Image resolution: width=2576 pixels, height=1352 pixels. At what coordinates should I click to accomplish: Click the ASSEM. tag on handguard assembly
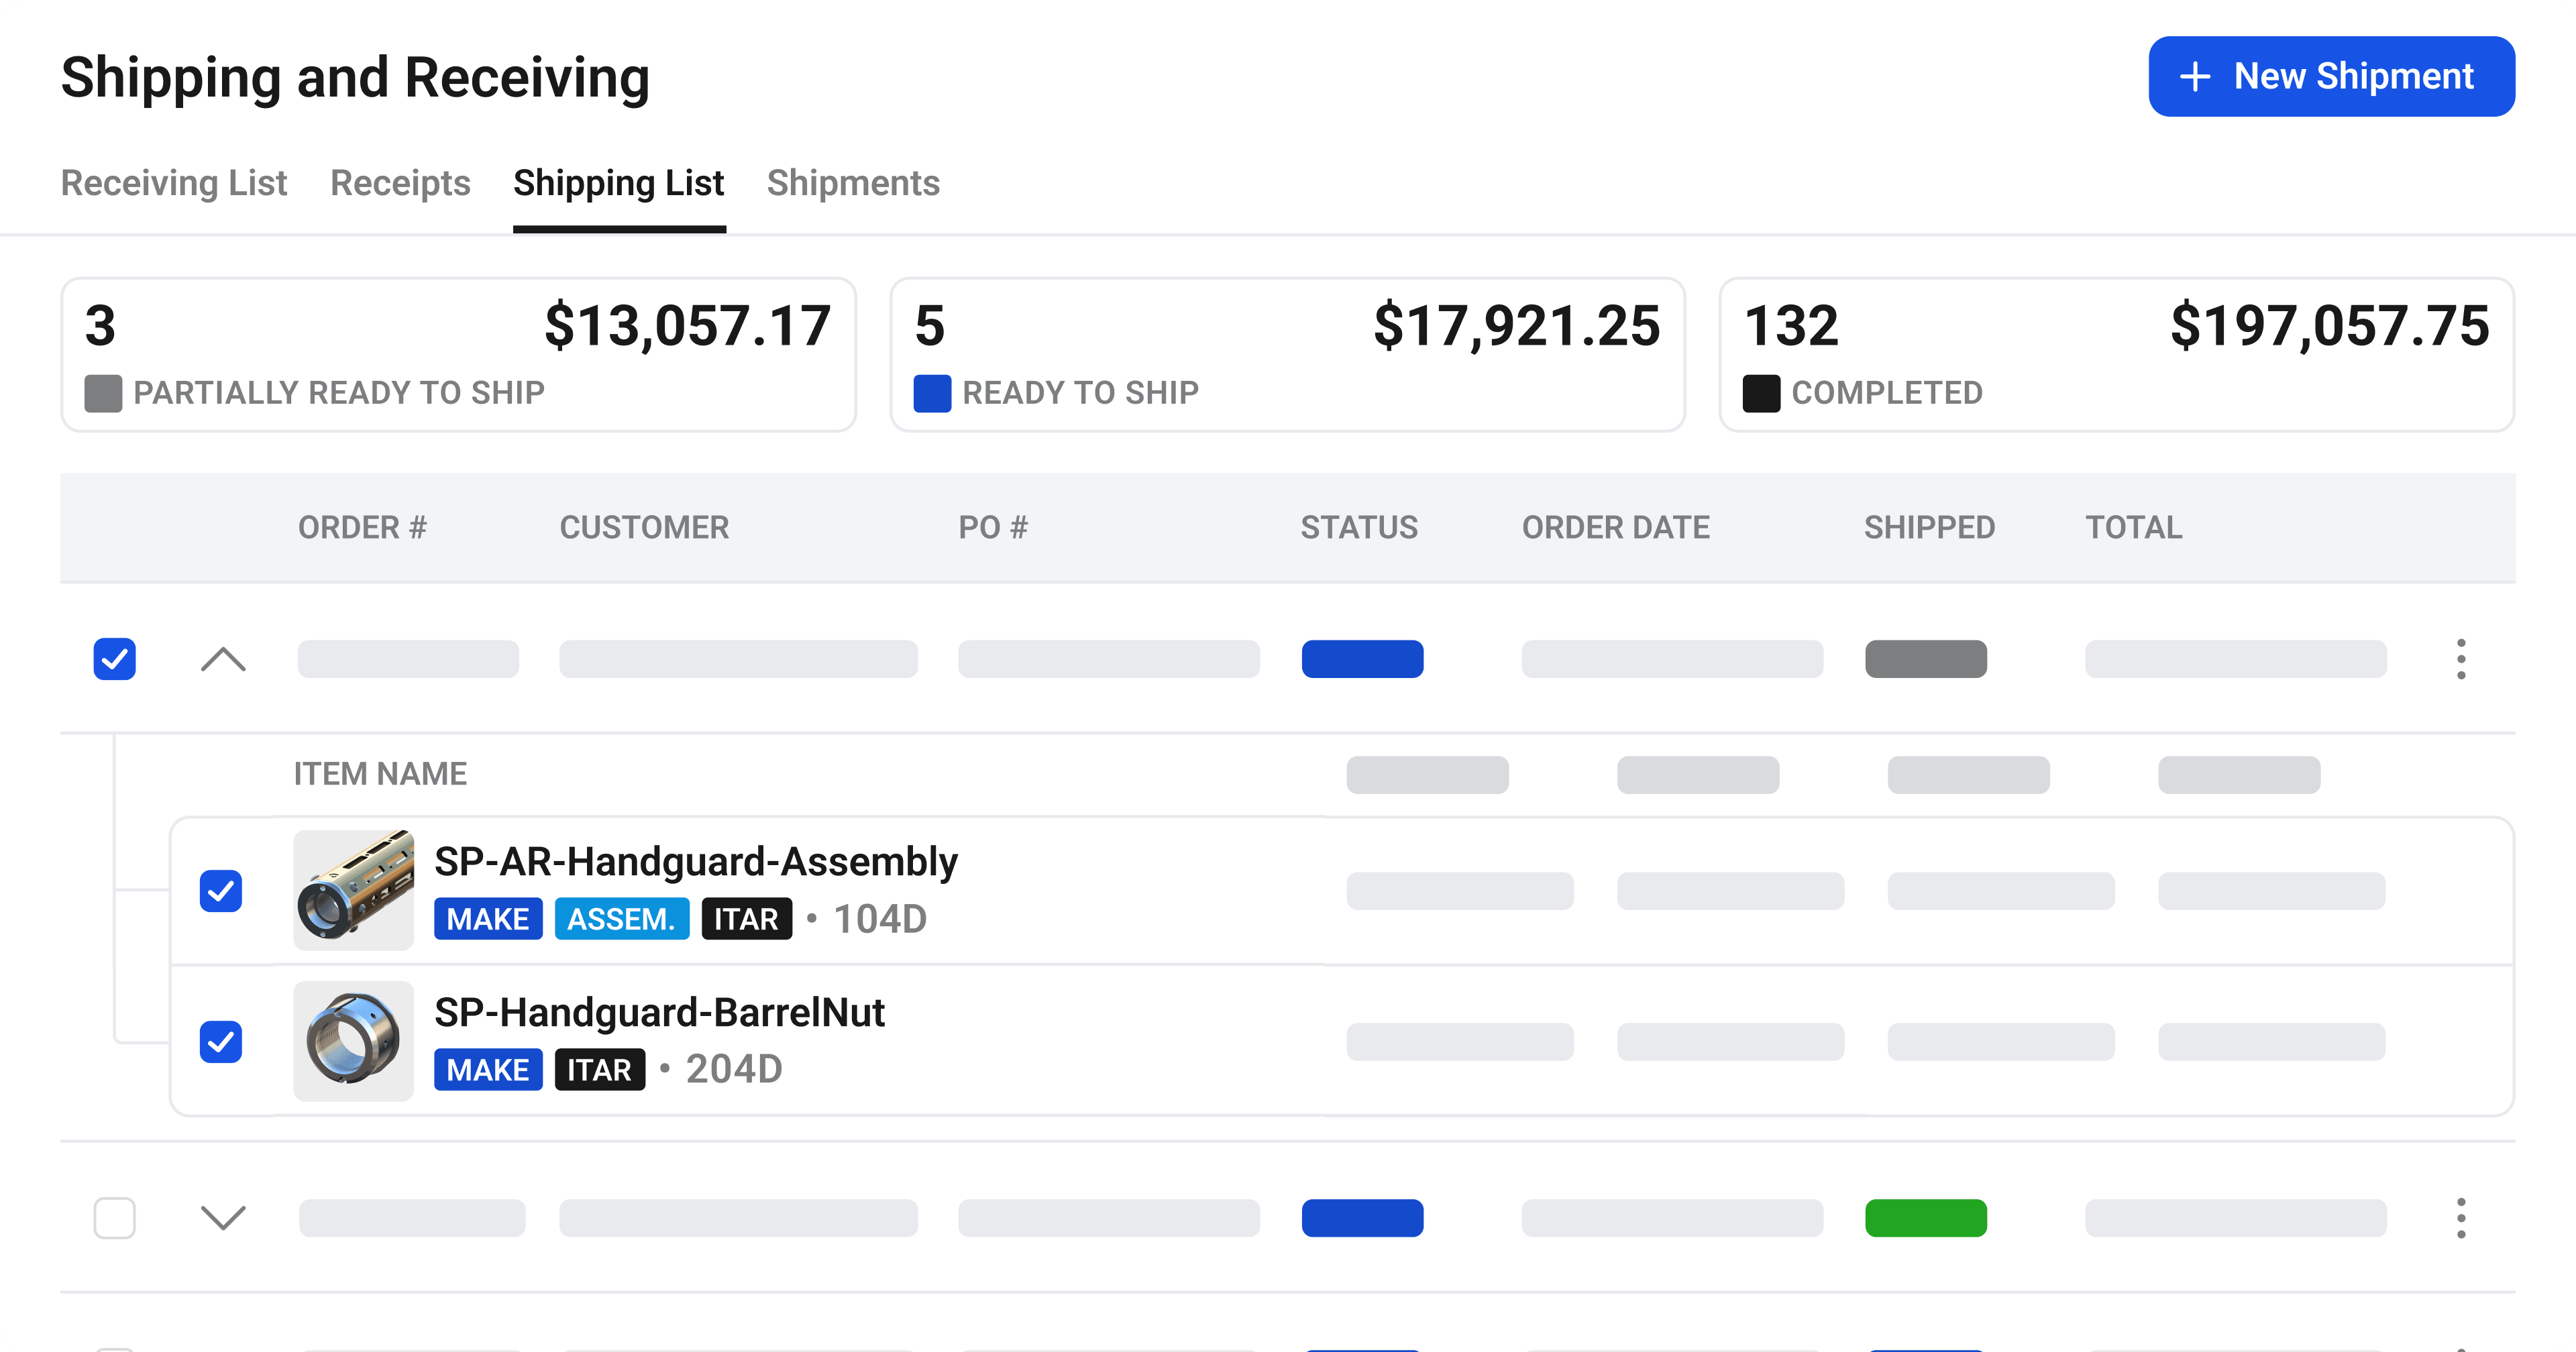pyautogui.click(x=621, y=919)
